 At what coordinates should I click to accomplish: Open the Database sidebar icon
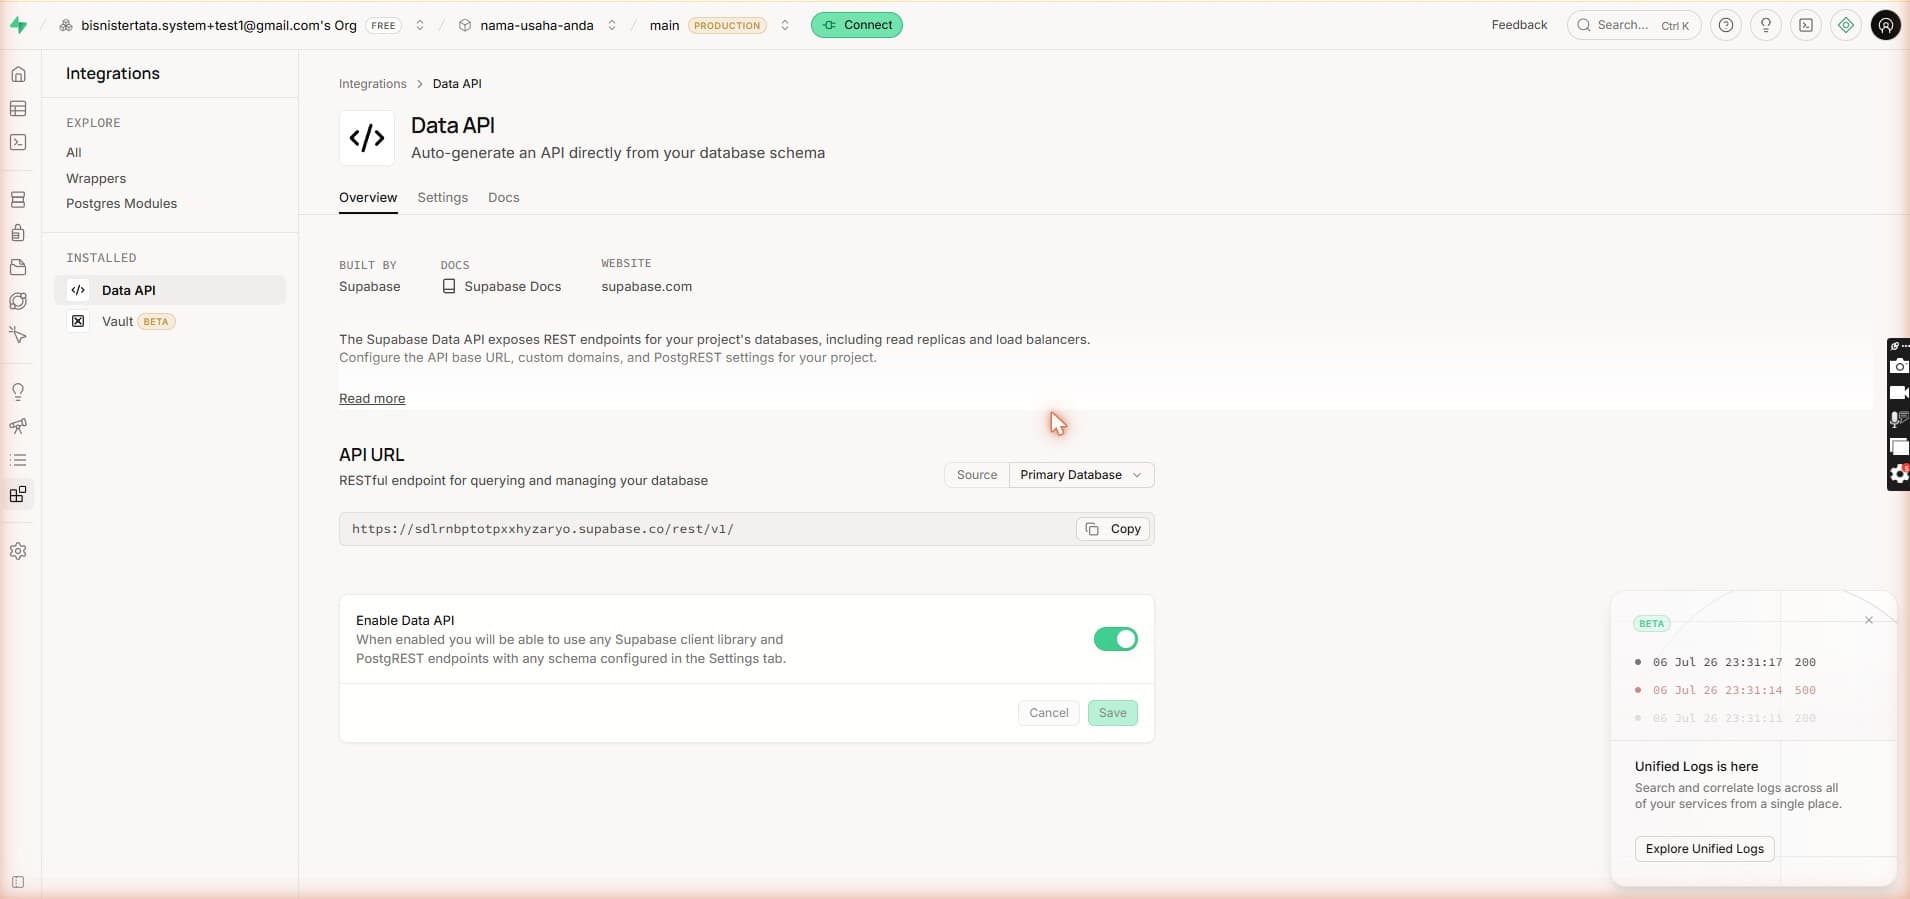(x=18, y=200)
